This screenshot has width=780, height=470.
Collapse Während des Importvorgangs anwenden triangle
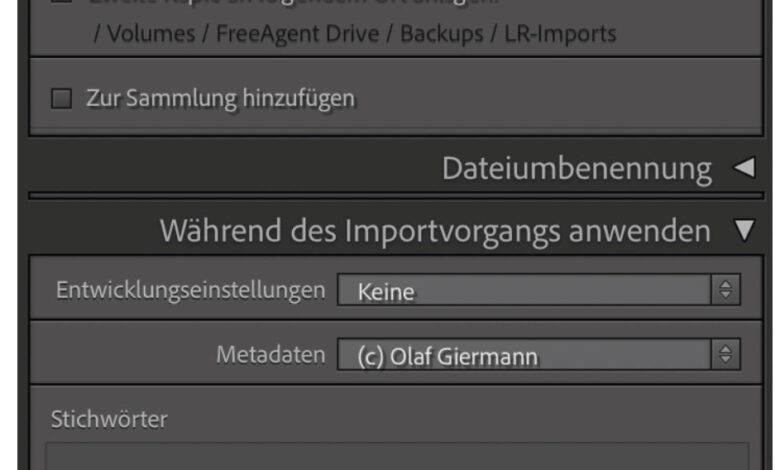744,230
